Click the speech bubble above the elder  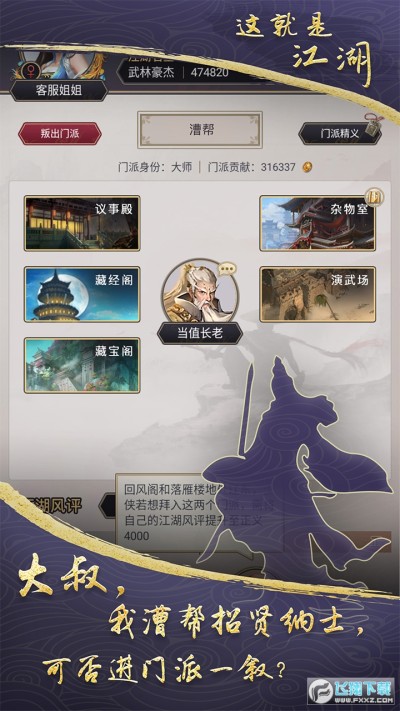pyautogui.click(x=226, y=269)
